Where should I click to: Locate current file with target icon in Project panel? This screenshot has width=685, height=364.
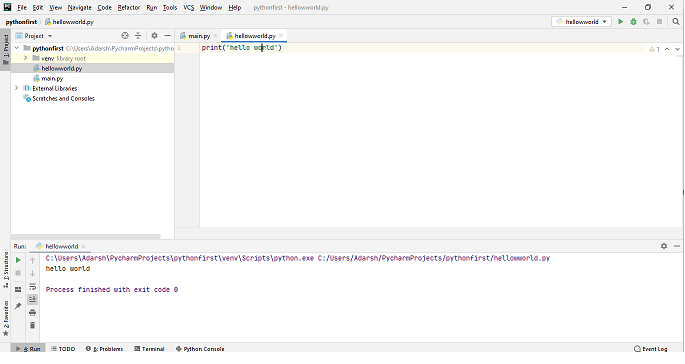(x=125, y=36)
